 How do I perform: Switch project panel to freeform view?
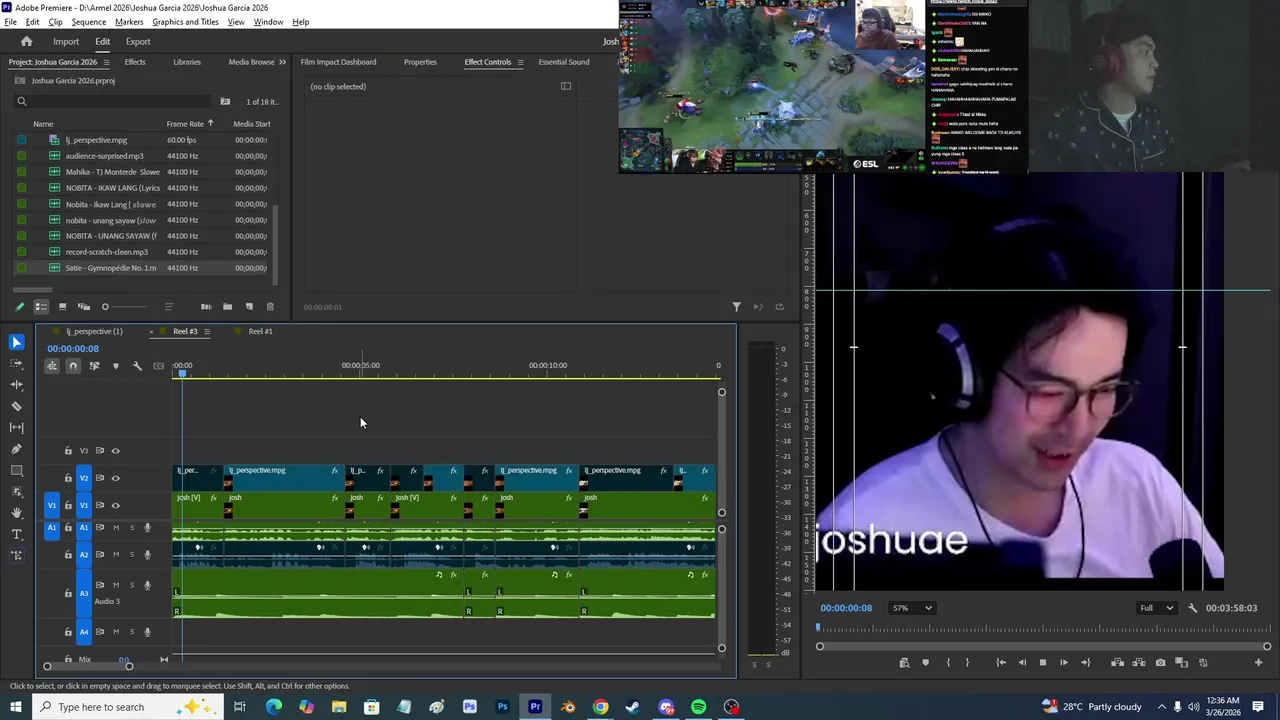pyautogui.click(x=84, y=307)
